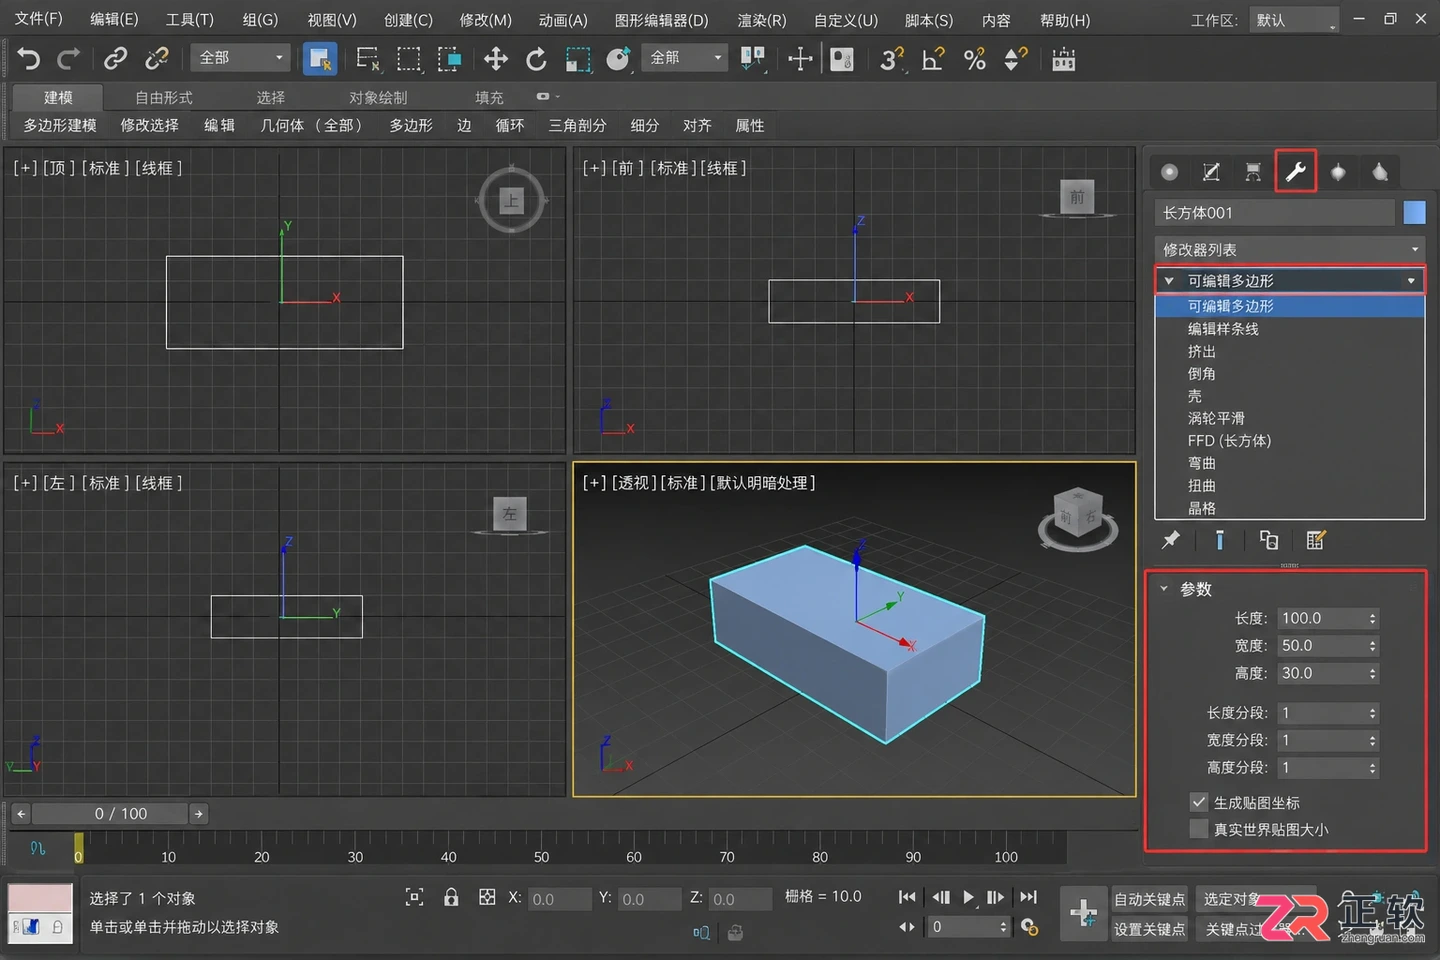
Task: Check 生成贴图坐标 checkbox
Action: (x=1199, y=802)
